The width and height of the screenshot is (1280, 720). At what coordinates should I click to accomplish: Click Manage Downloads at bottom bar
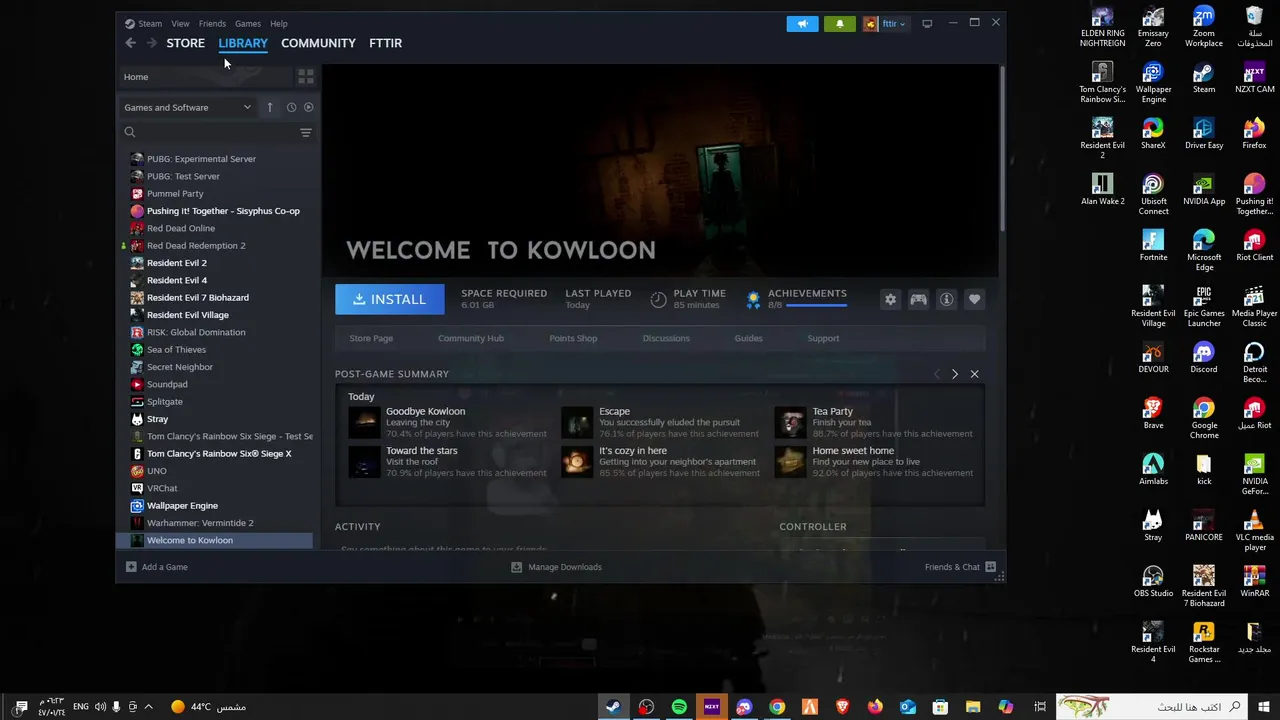point(556,567)
